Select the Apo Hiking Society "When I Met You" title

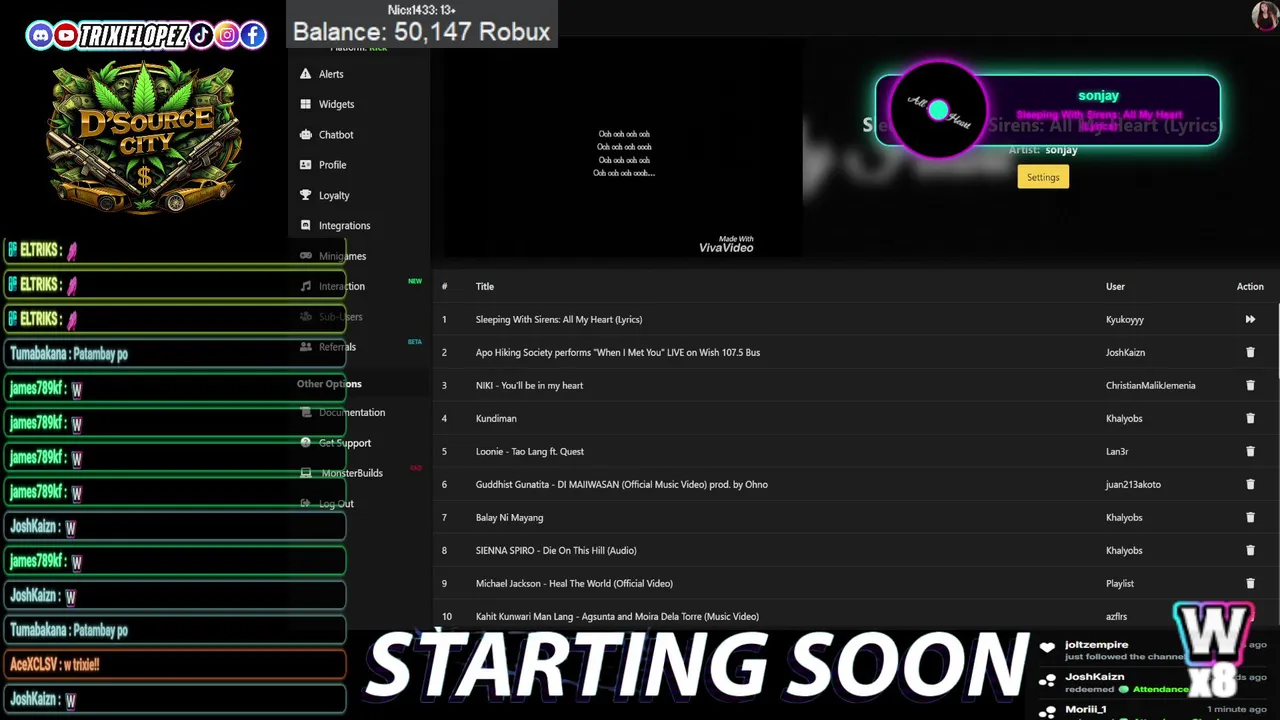[618, 353]
